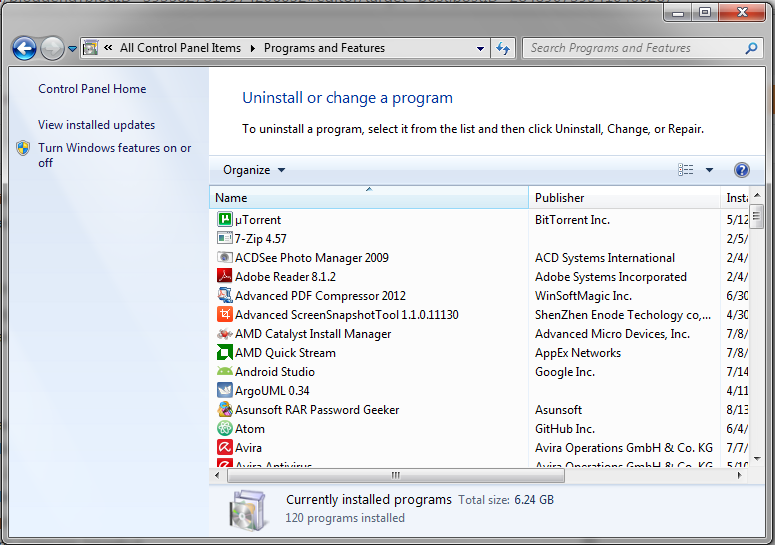Open View installed updates link

96,125
